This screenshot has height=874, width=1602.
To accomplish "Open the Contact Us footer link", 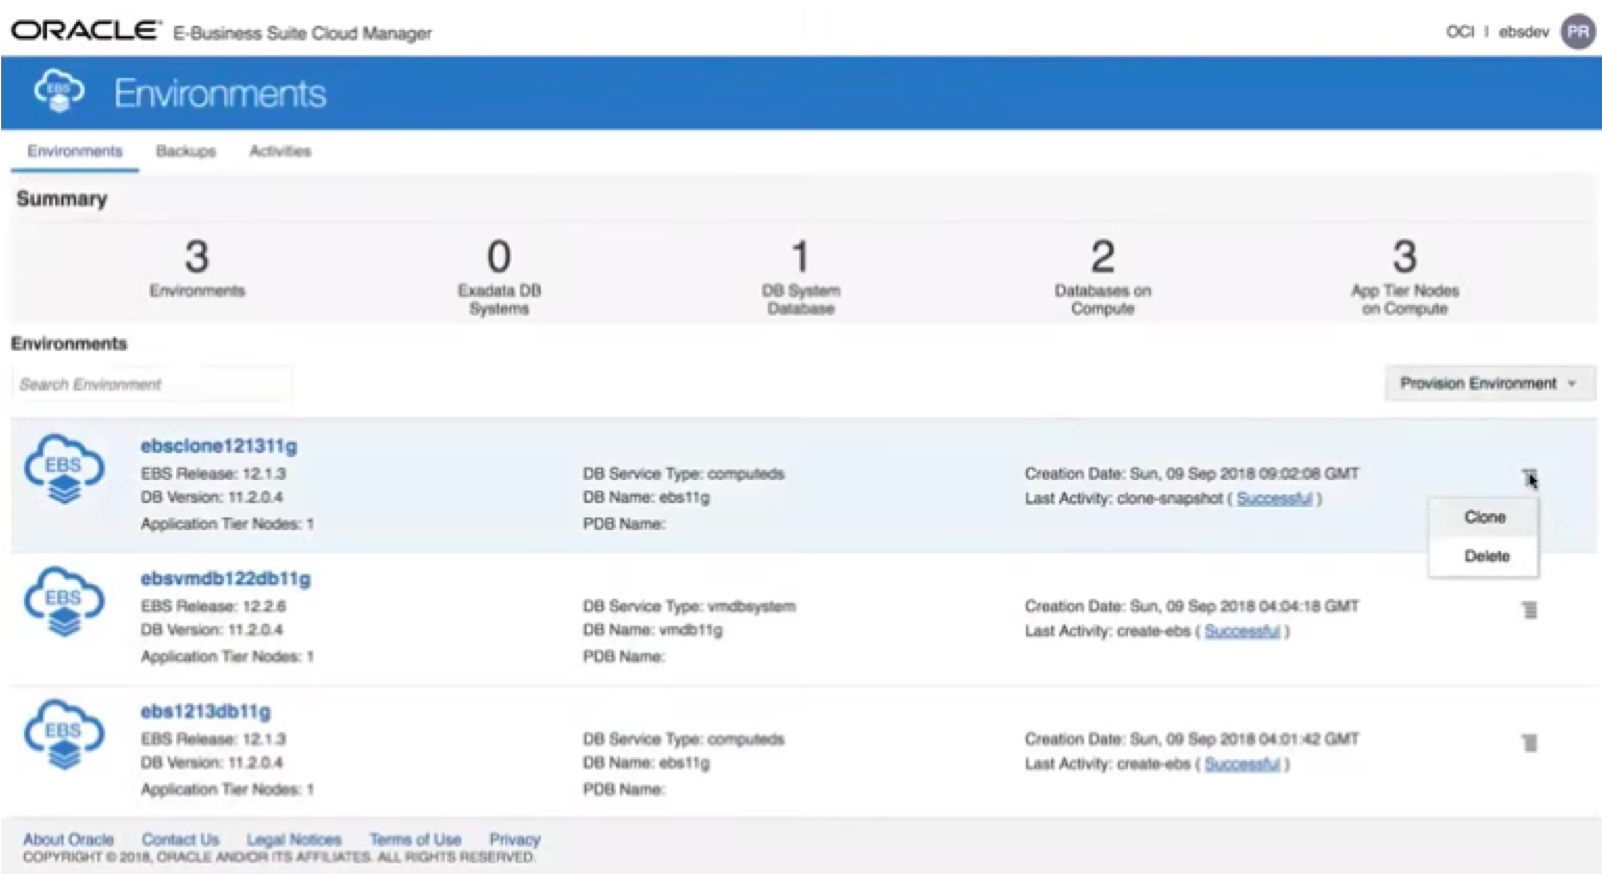I will coord(180,839).
